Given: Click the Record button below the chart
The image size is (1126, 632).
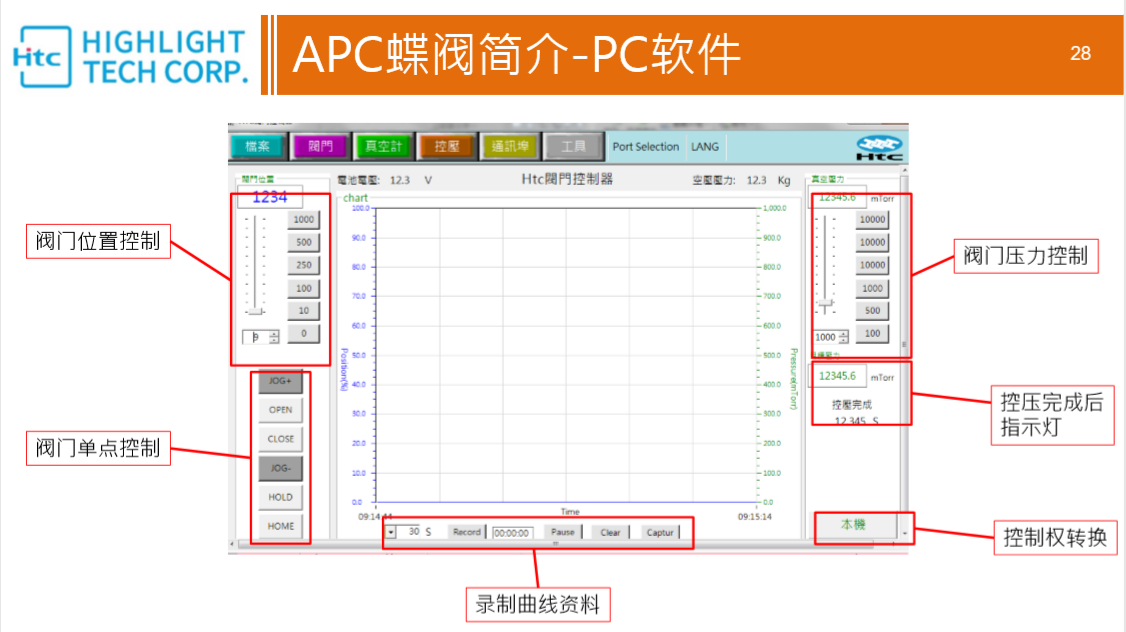Looking at the screenshot, I should click(x=466, y=532).
